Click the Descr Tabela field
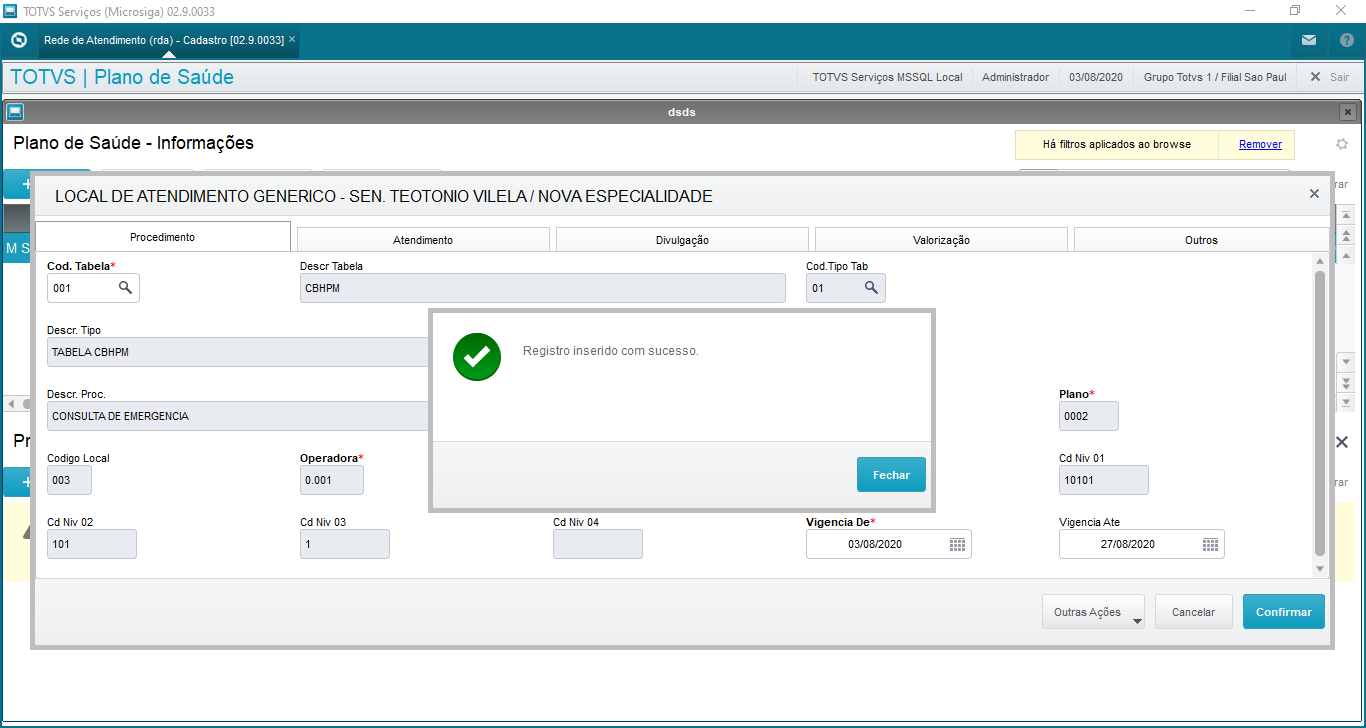This screenshot has width=1366, height=728. (x=543, y=288)
